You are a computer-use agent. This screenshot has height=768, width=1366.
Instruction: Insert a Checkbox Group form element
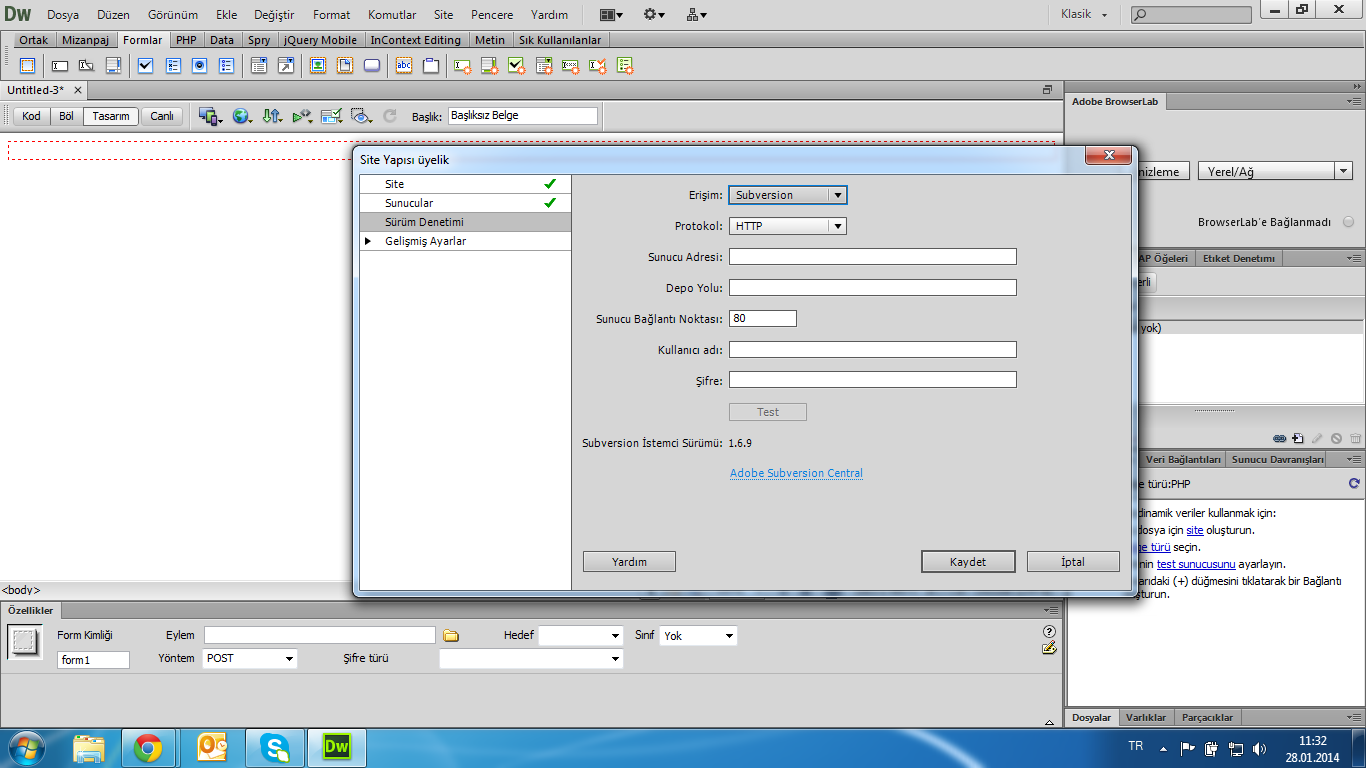click(173, 66)
